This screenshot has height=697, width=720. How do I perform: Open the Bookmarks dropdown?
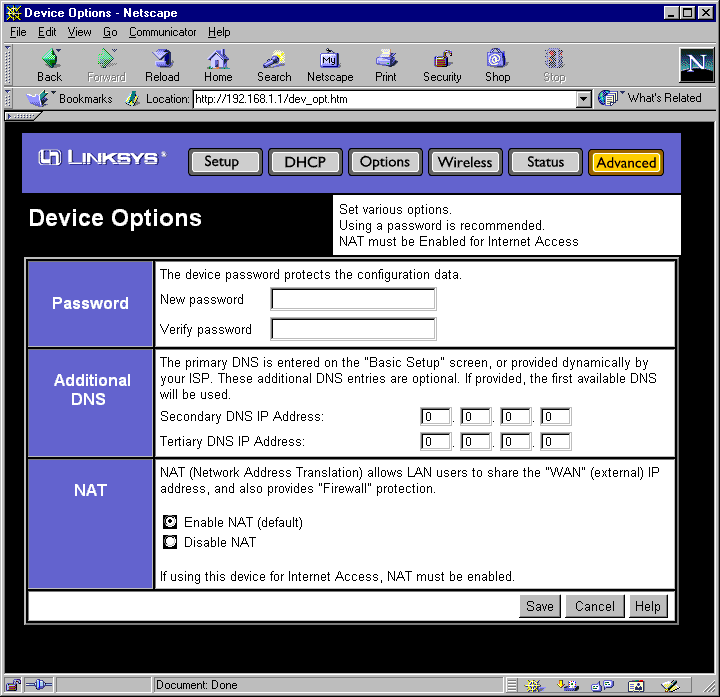pyautogui.click(x=69, y=99)
